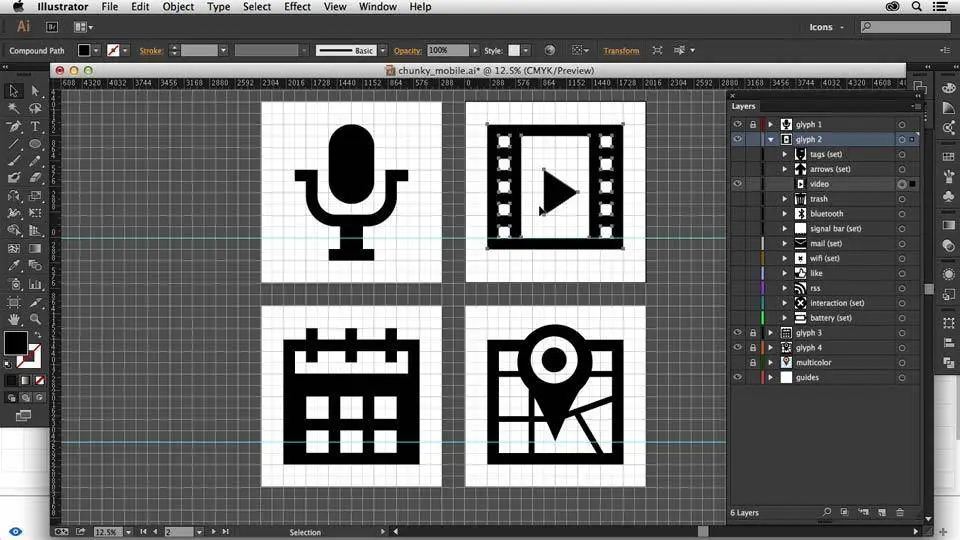Select the Eyedropper tool
The height and width of the screenshot is (540, 960).
point(14,266)
